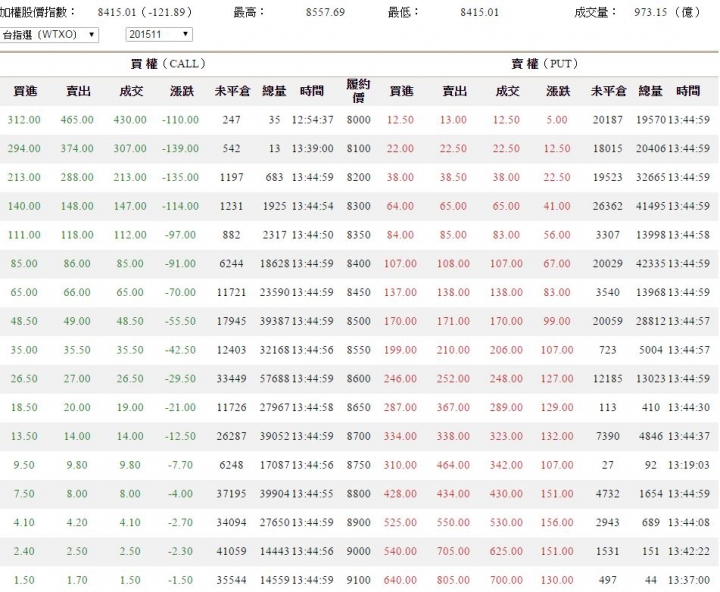Click the 加權股價指數 label
The image size is (720, 592).
(38, 12)
